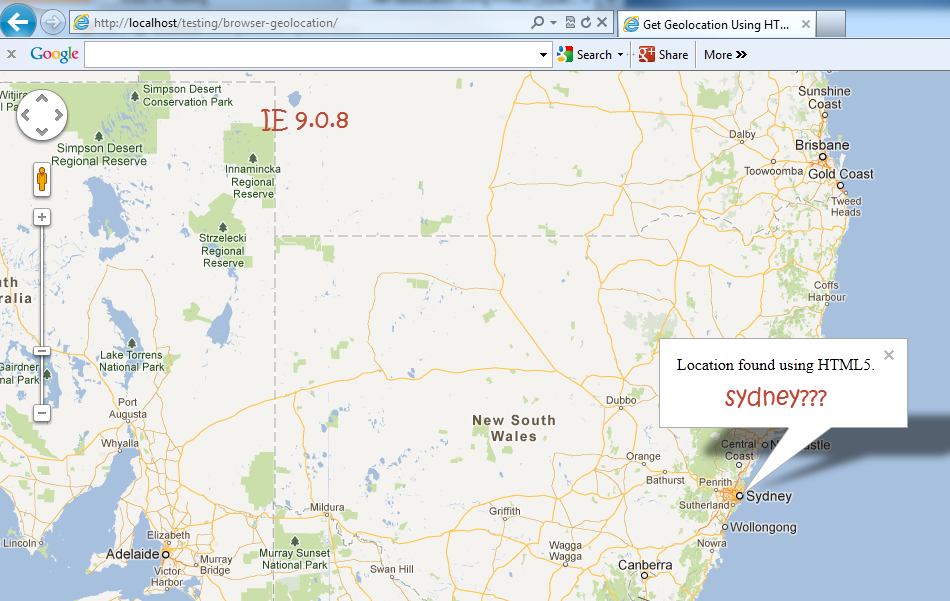Click the address bar search magnifier icon
This screenshot has height=601, width=950.
(538, 22)
